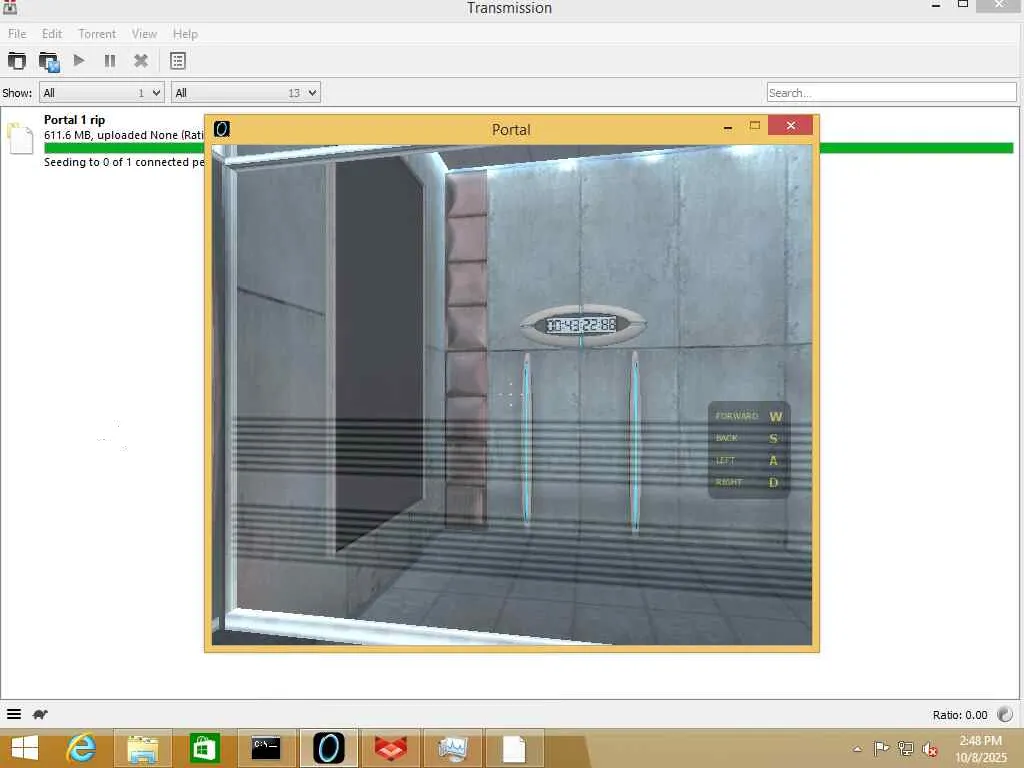This screenshot has width=1024, height=768.
Task: Minimize the Portal game window
Action: coord(728,127)
